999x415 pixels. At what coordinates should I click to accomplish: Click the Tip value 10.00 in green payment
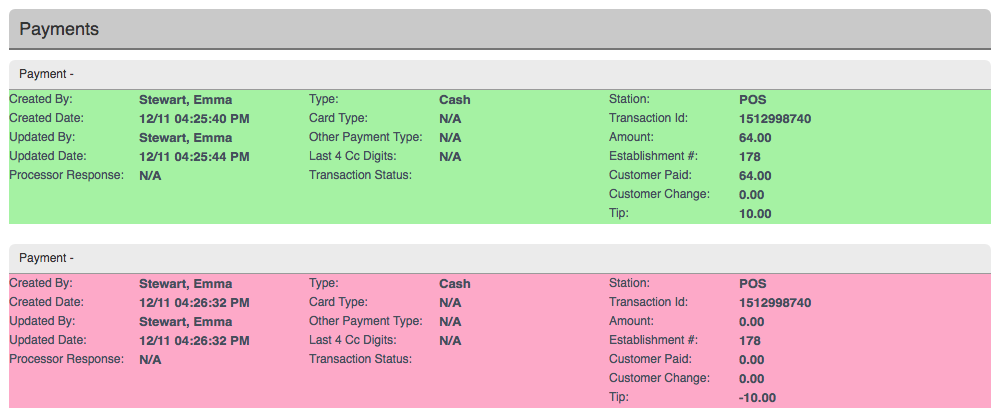(x=755, y=214)
